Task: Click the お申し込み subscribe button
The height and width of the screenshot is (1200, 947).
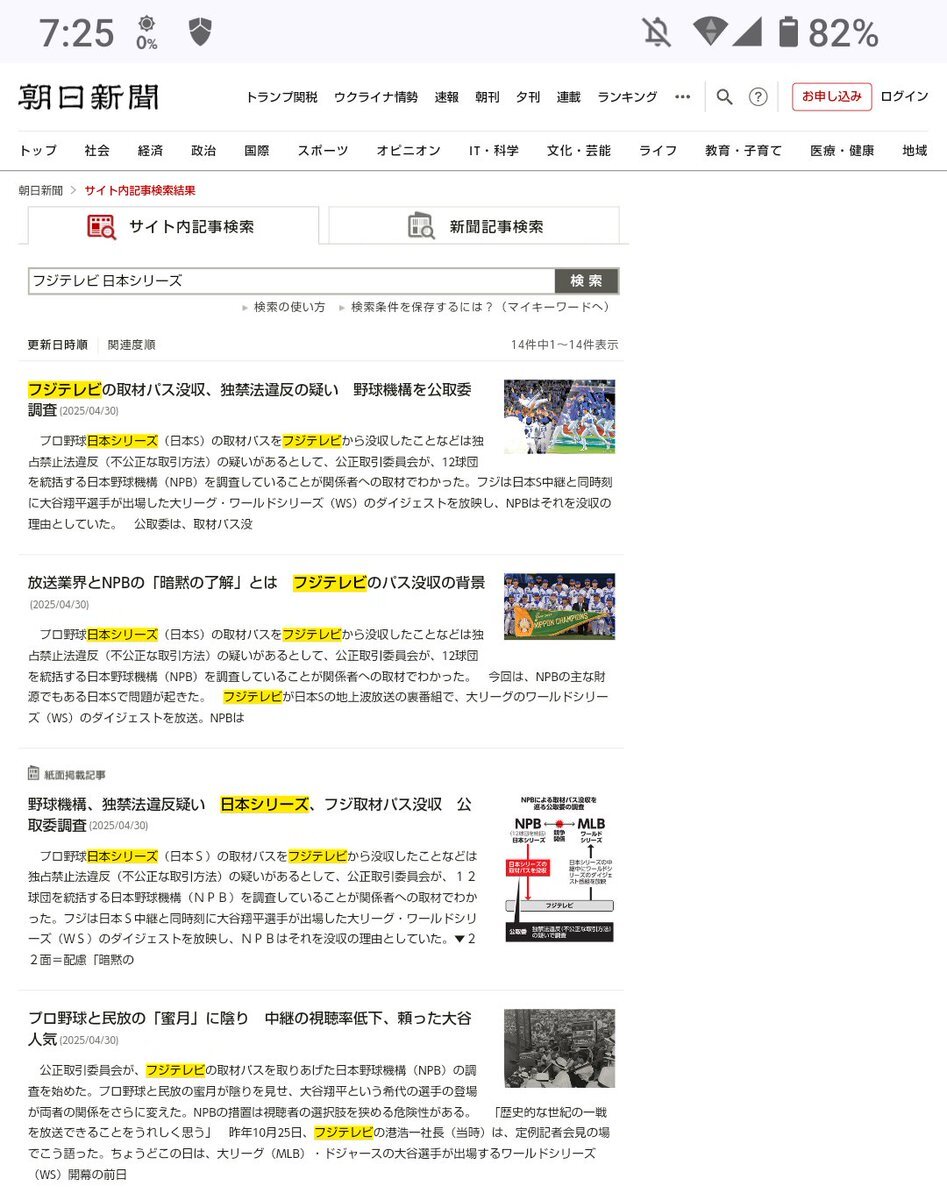Action: click(831, 97)
